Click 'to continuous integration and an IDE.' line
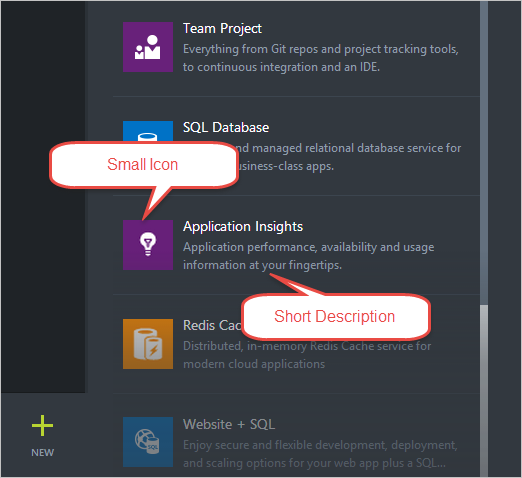Screen dimensions: 522x478 [281, 67]
